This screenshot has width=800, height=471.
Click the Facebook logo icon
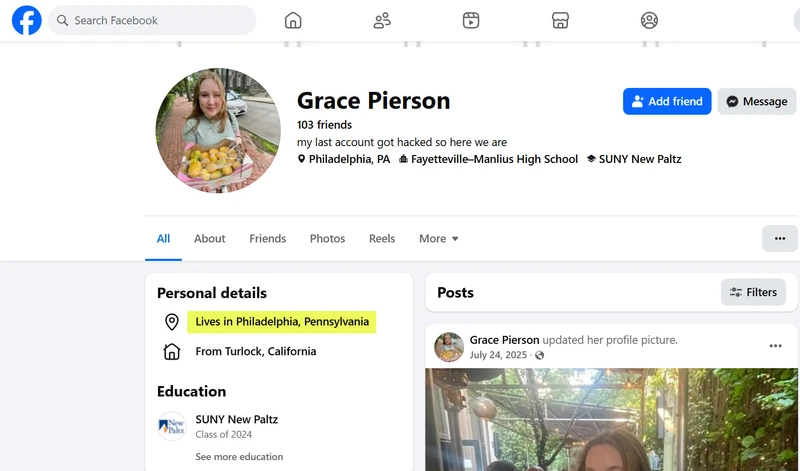click(x=27, y=20)
